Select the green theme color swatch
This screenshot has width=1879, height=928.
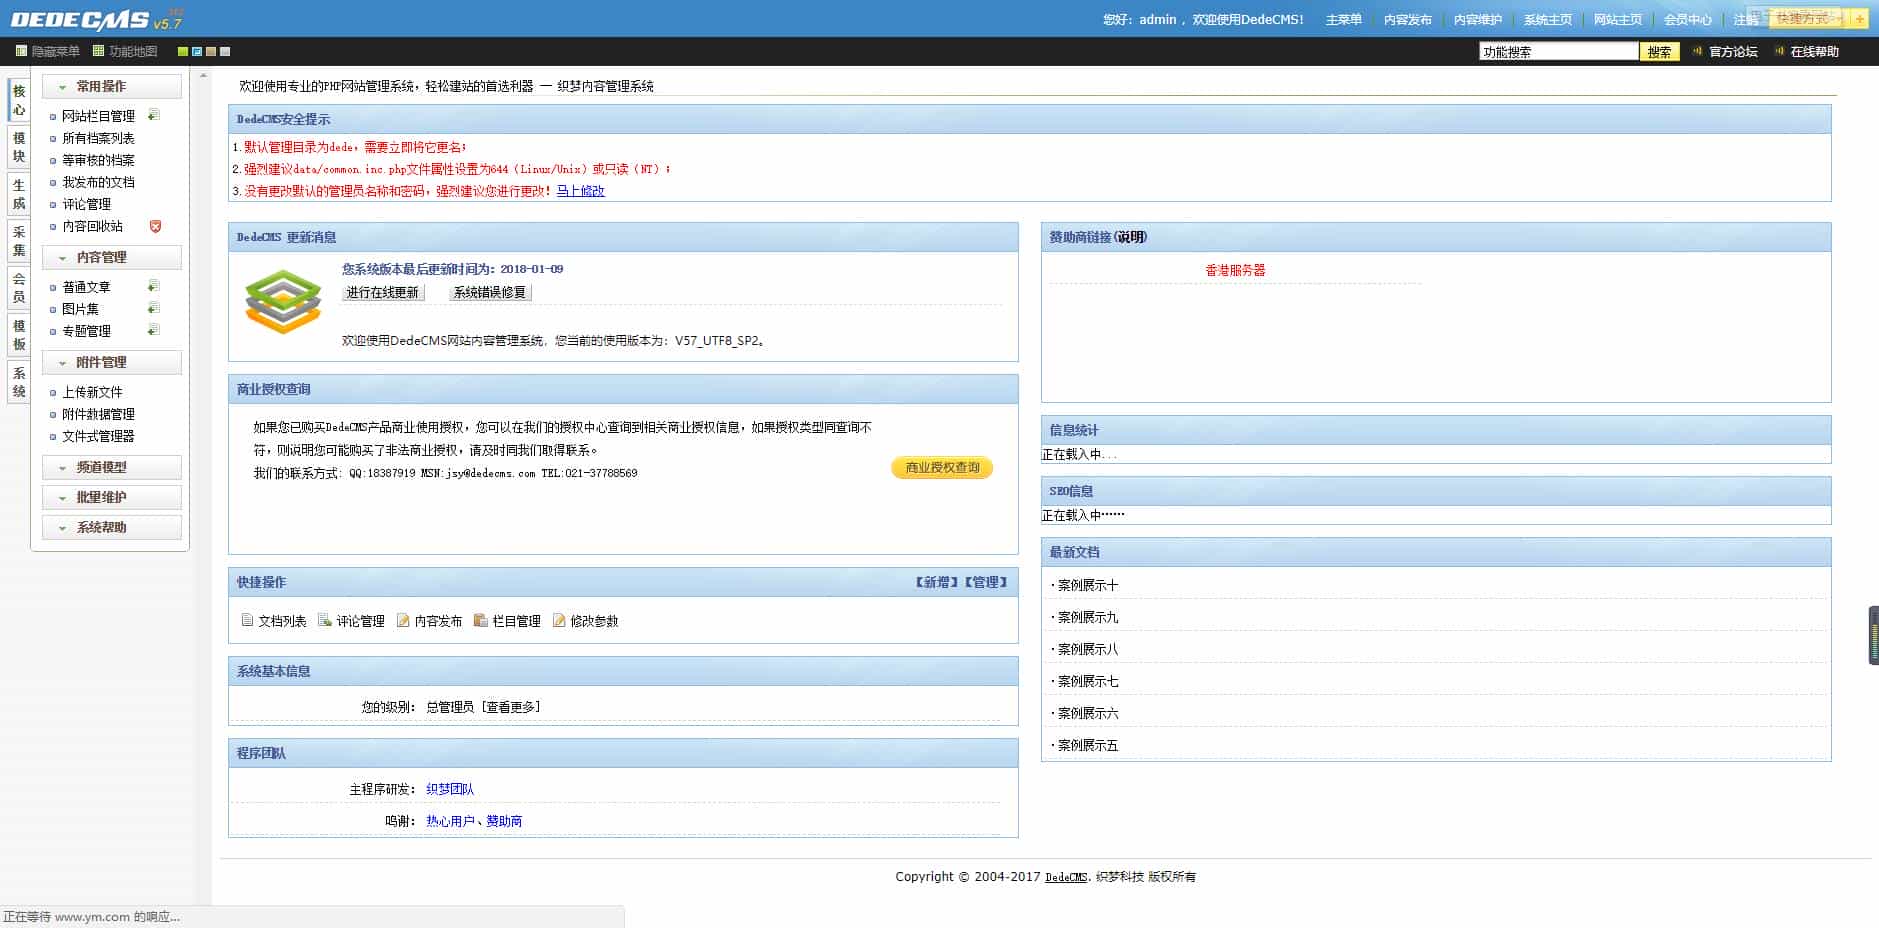[183, 51]
